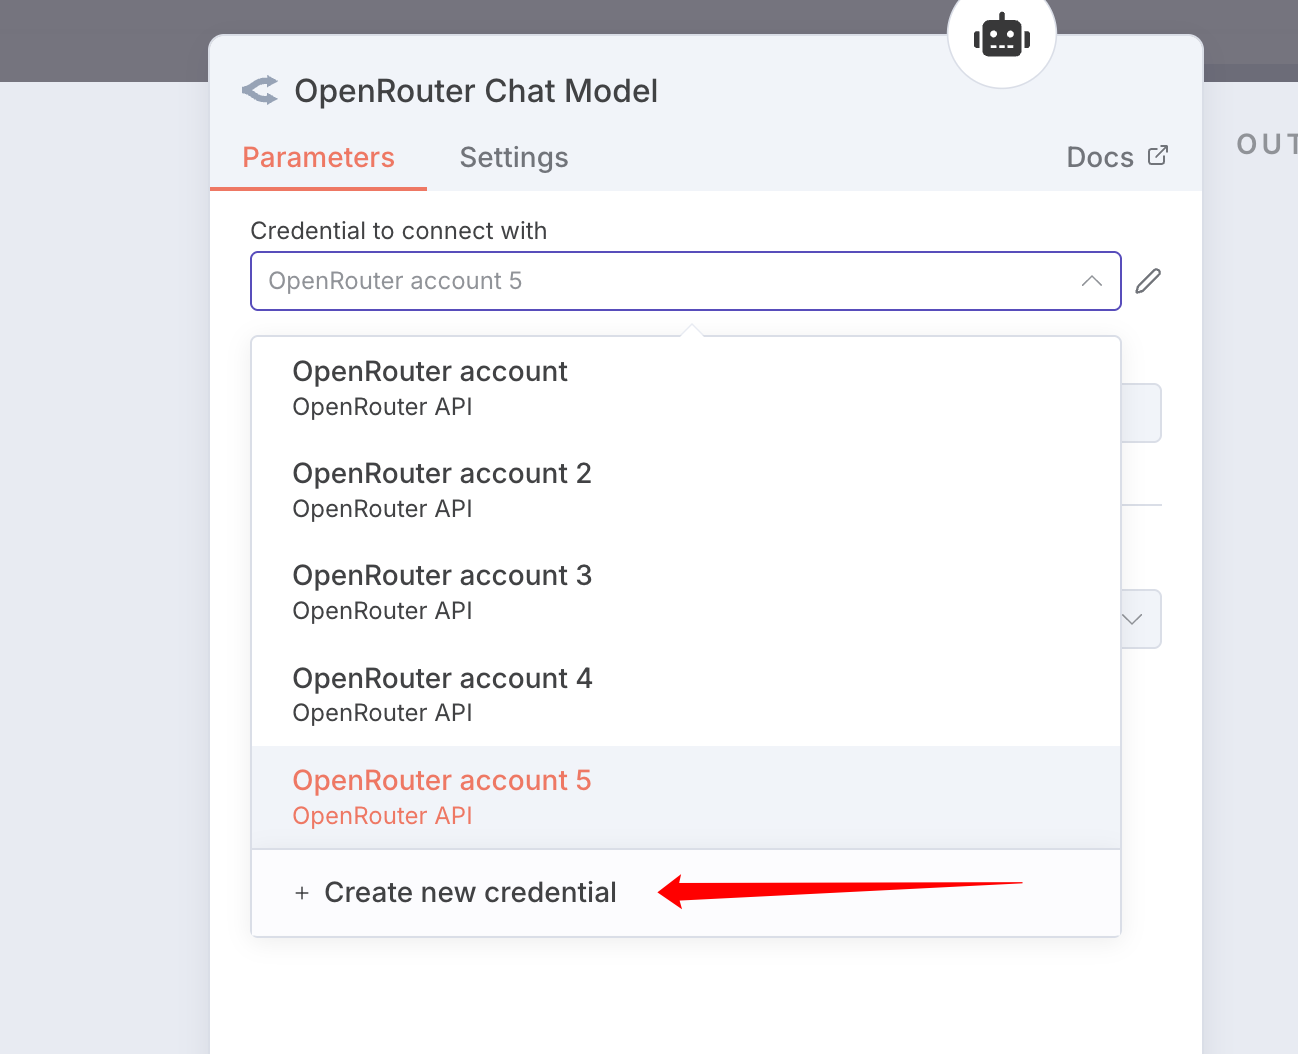Click the OpenRouter logo beside the title

[260, 91]
